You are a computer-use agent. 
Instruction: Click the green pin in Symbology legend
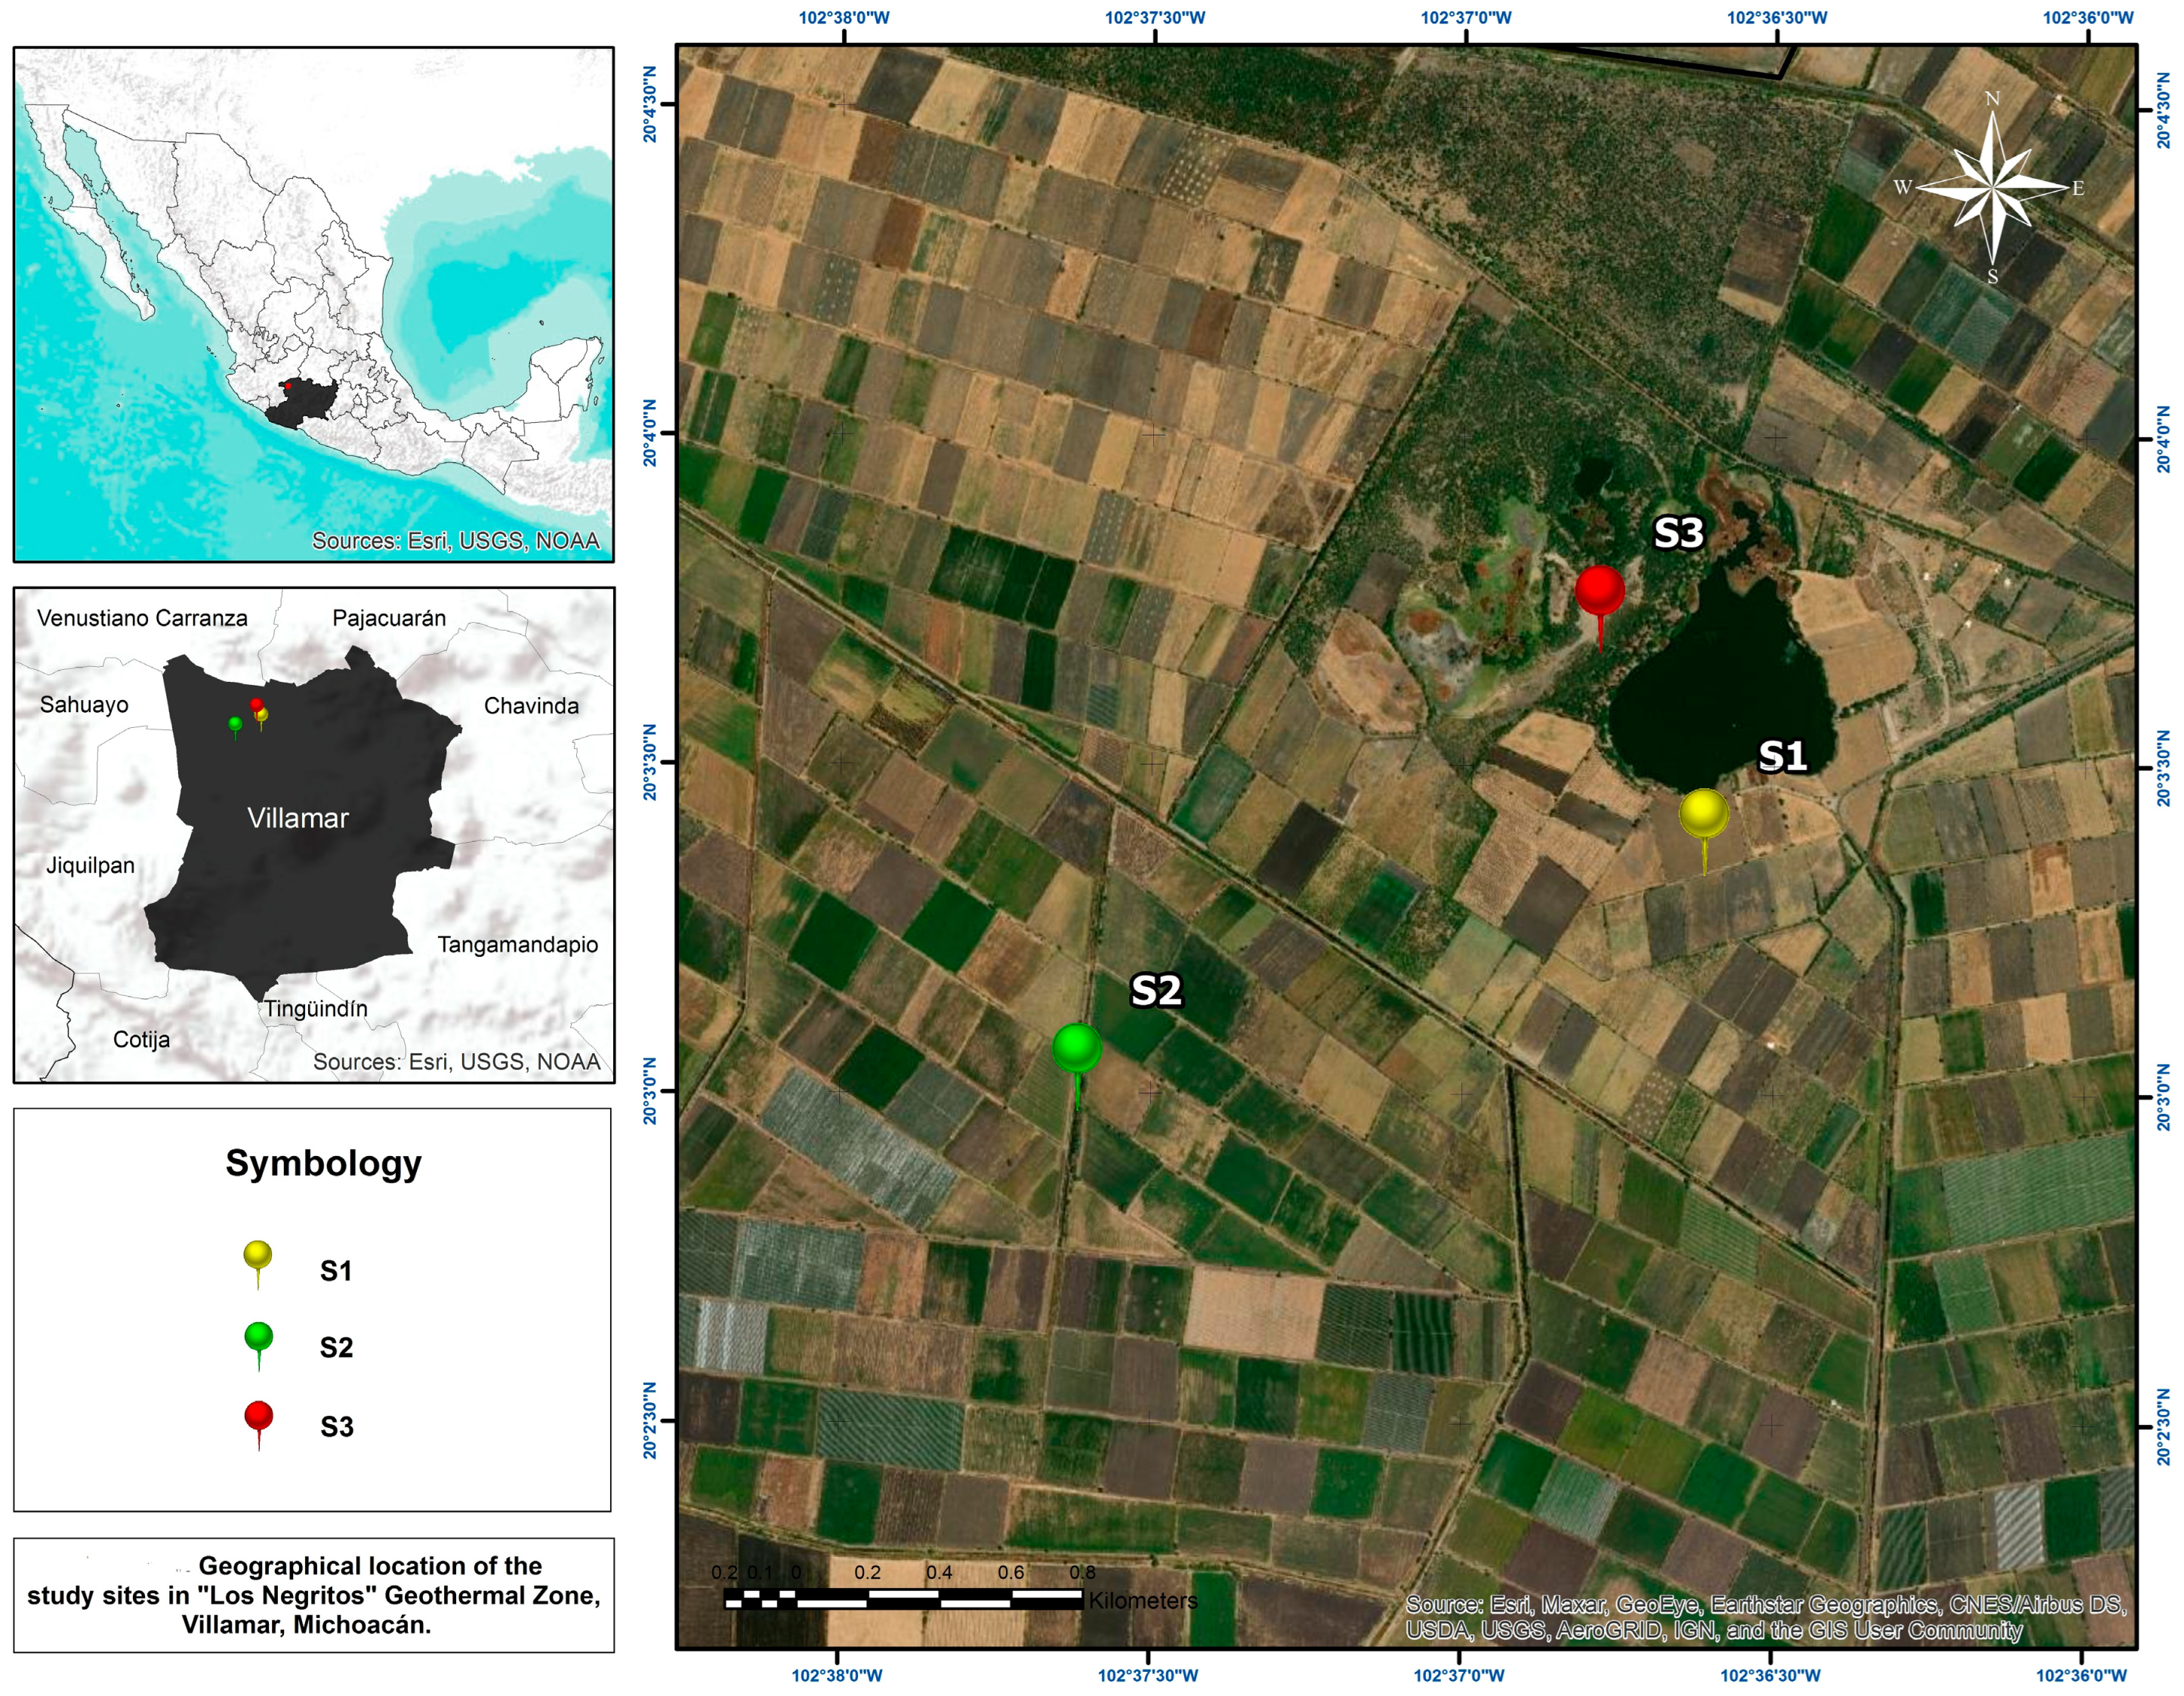(259, 1345)
